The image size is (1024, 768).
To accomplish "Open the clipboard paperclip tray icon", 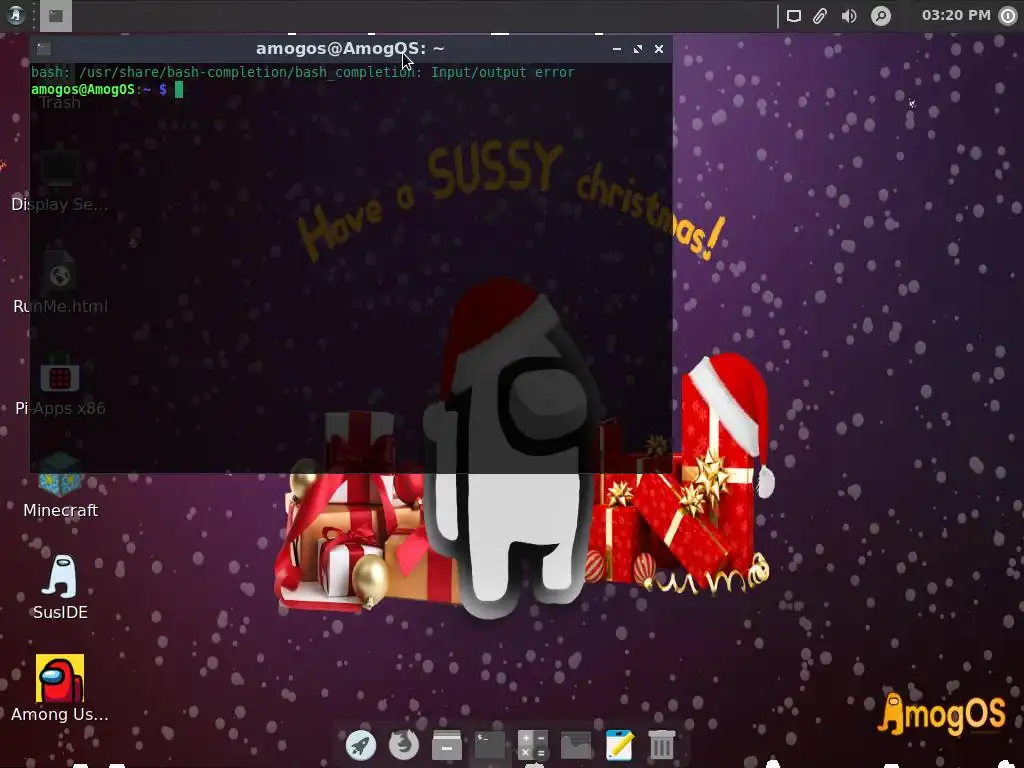I will (x=820, y=16).
